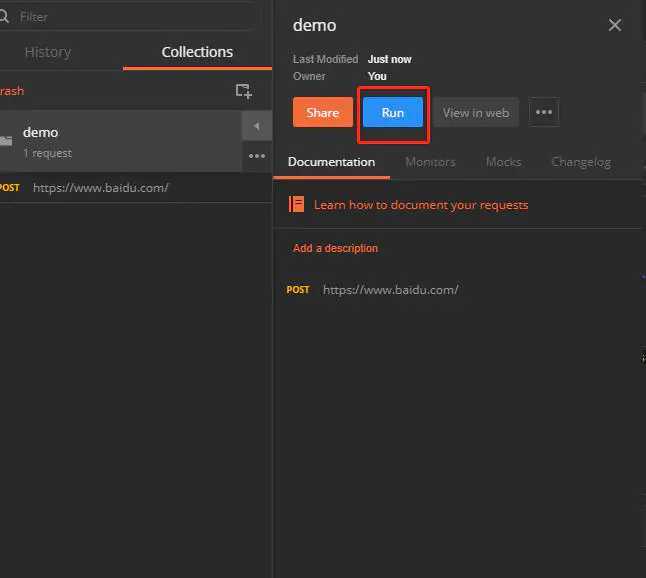The image size is (646, 578).
Task: Open the demo collection more options dots
Action: pyautogui.click(x=257, y=156)
